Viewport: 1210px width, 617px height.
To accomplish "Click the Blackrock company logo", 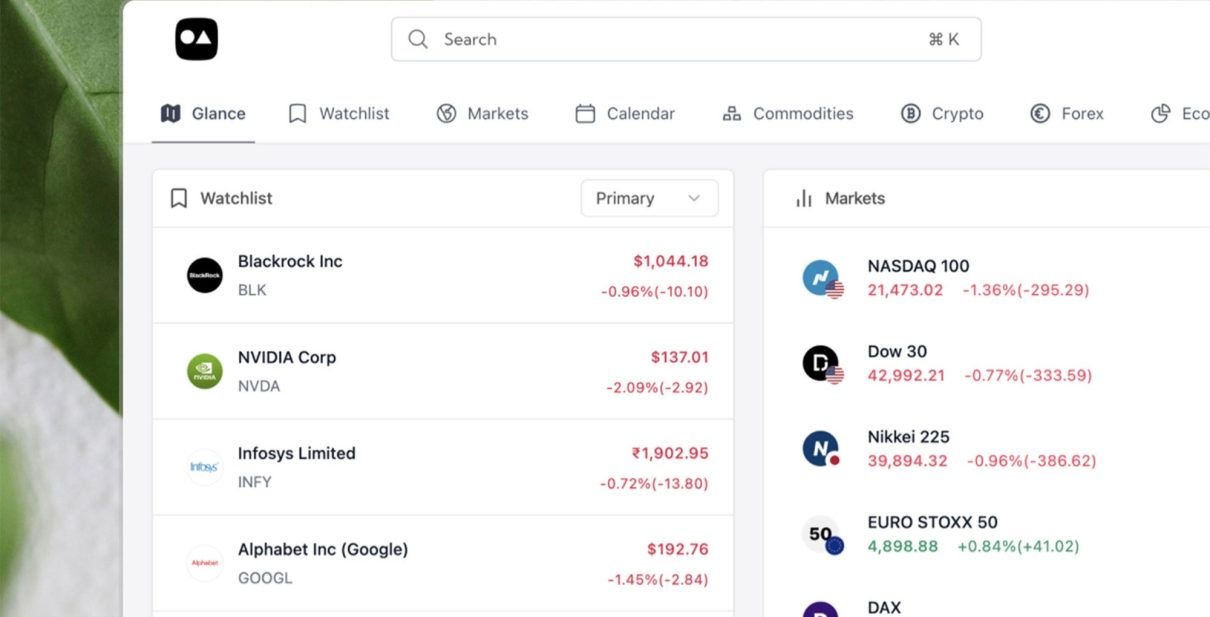I will [205, 275].
